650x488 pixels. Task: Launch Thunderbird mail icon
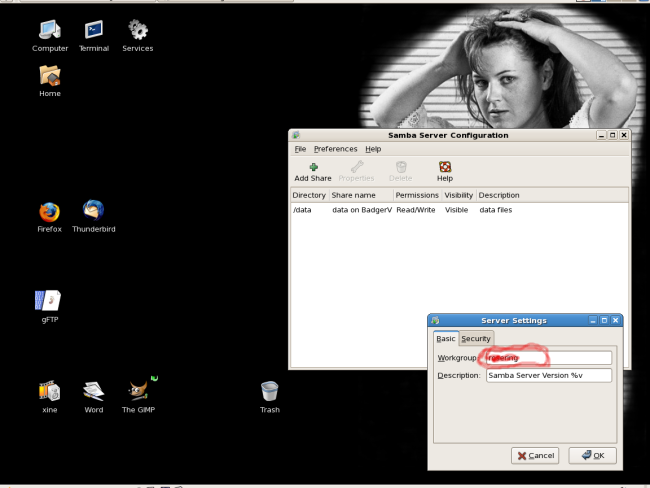(x=93, y=211)
